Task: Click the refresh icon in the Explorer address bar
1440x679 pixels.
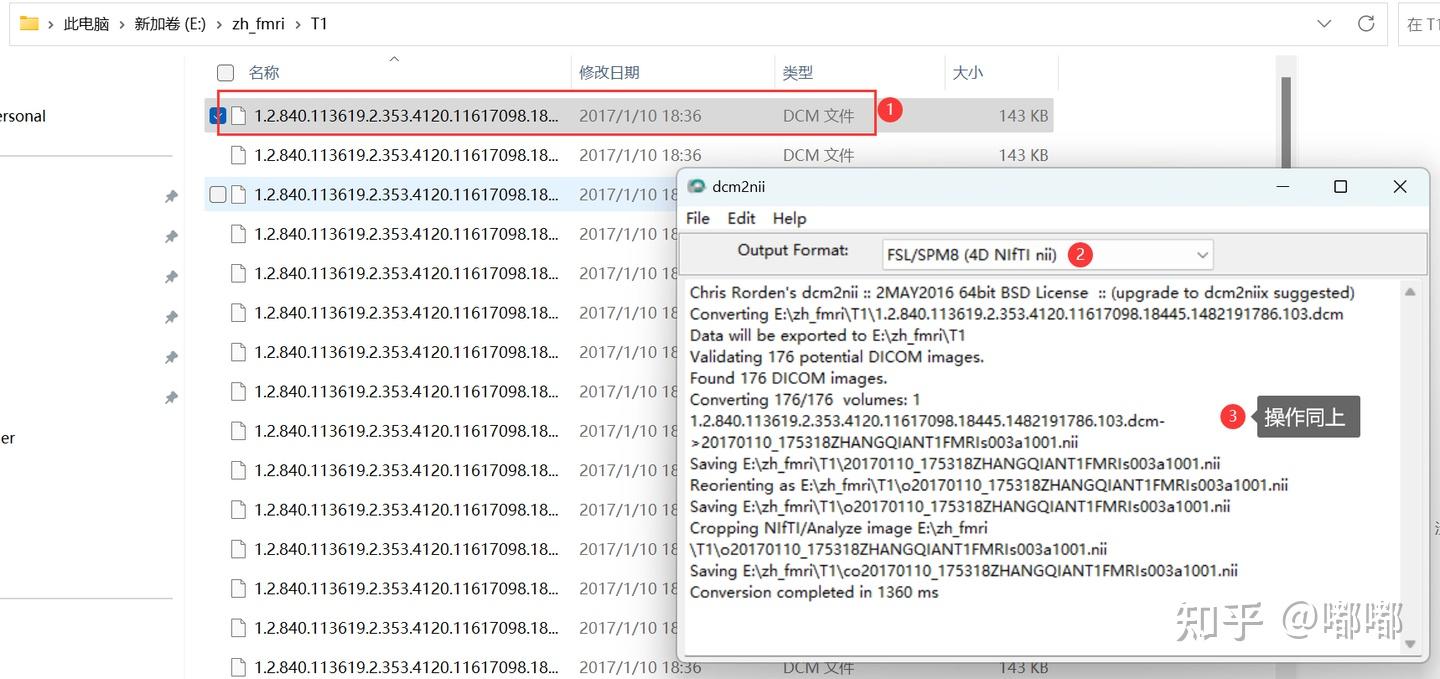Action: [x=1366, y=23]
